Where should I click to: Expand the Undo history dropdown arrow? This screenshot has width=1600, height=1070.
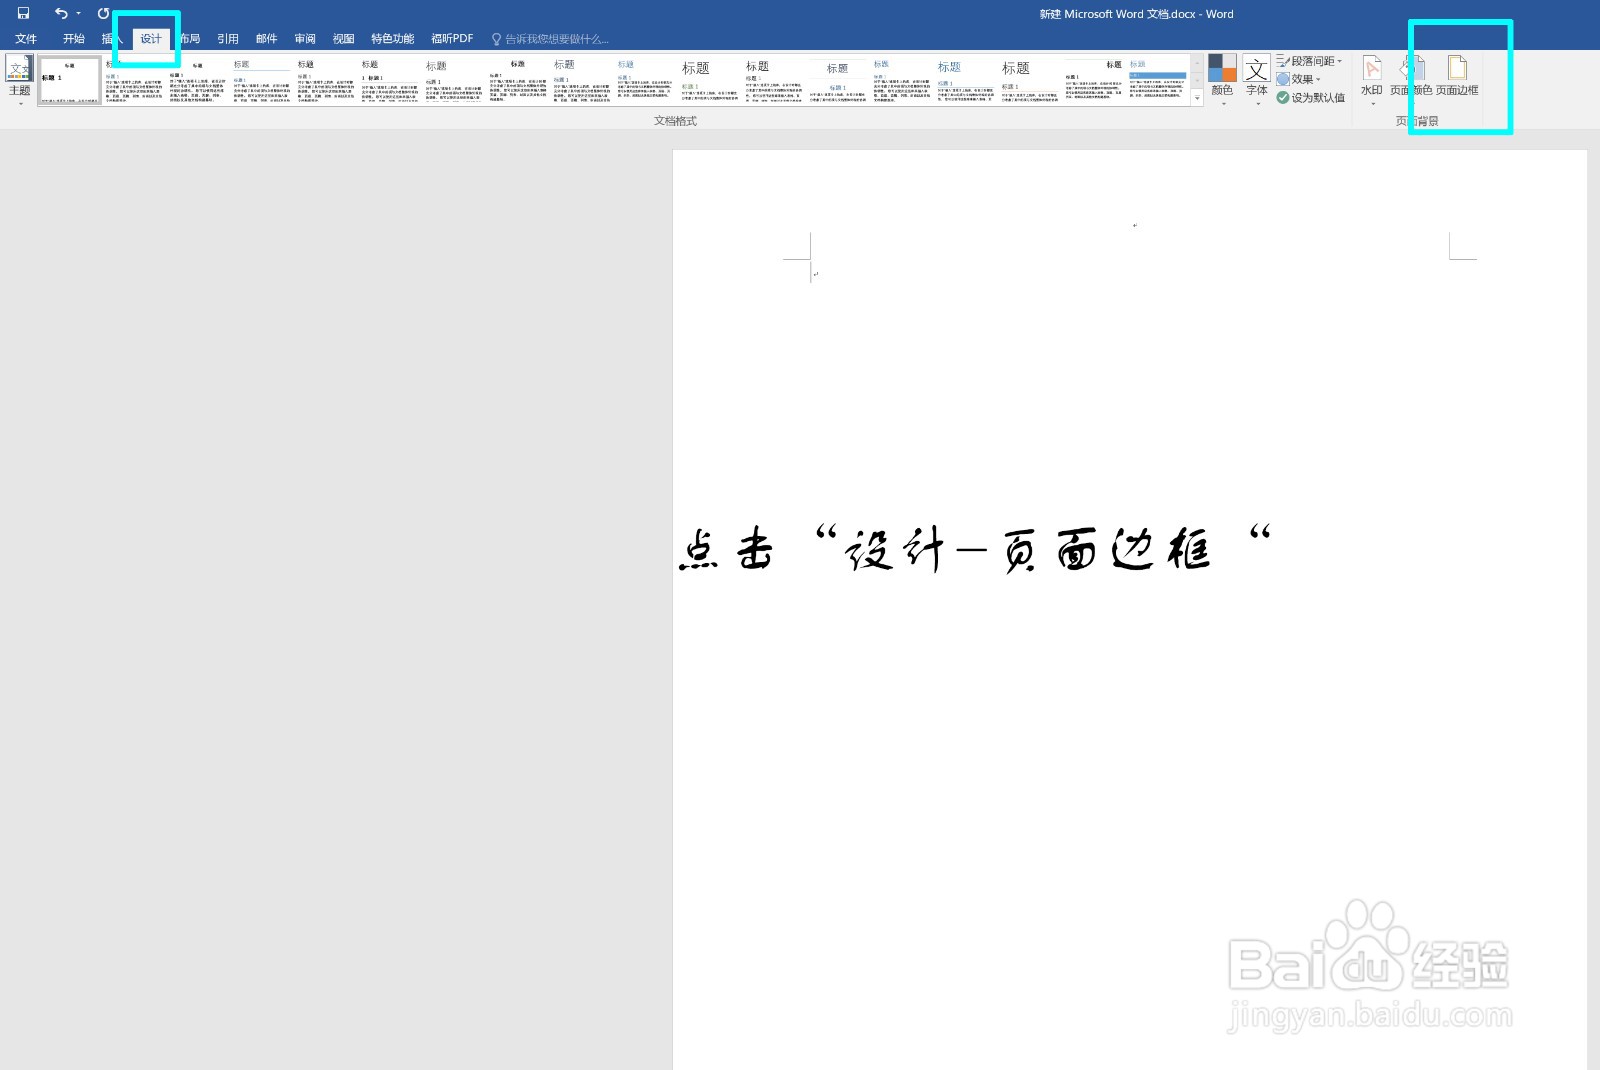click(x=78, y=13)
